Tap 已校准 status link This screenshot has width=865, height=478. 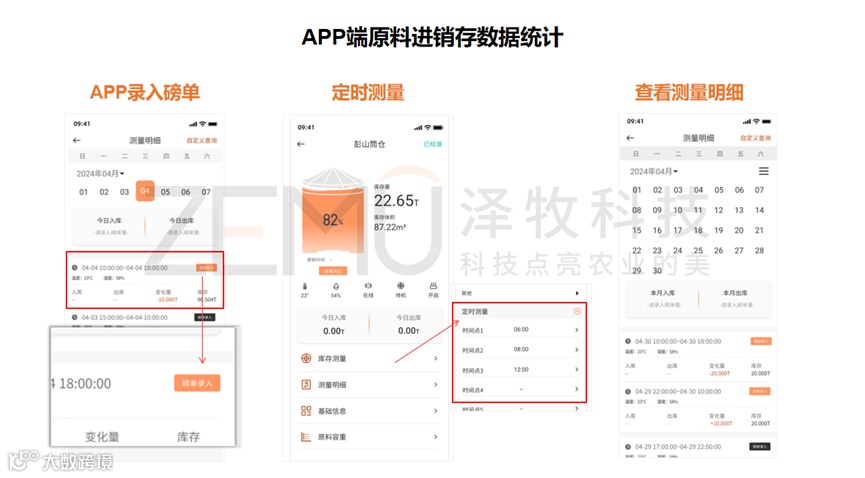433,144
